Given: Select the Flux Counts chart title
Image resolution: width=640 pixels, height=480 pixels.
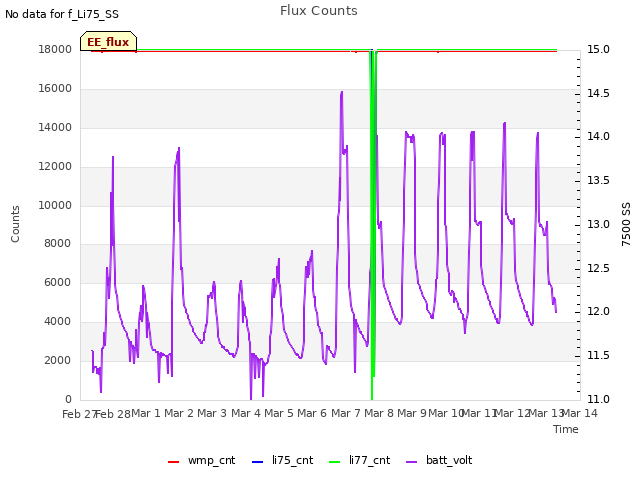Looking at the screenshot, I should [319, 11].
